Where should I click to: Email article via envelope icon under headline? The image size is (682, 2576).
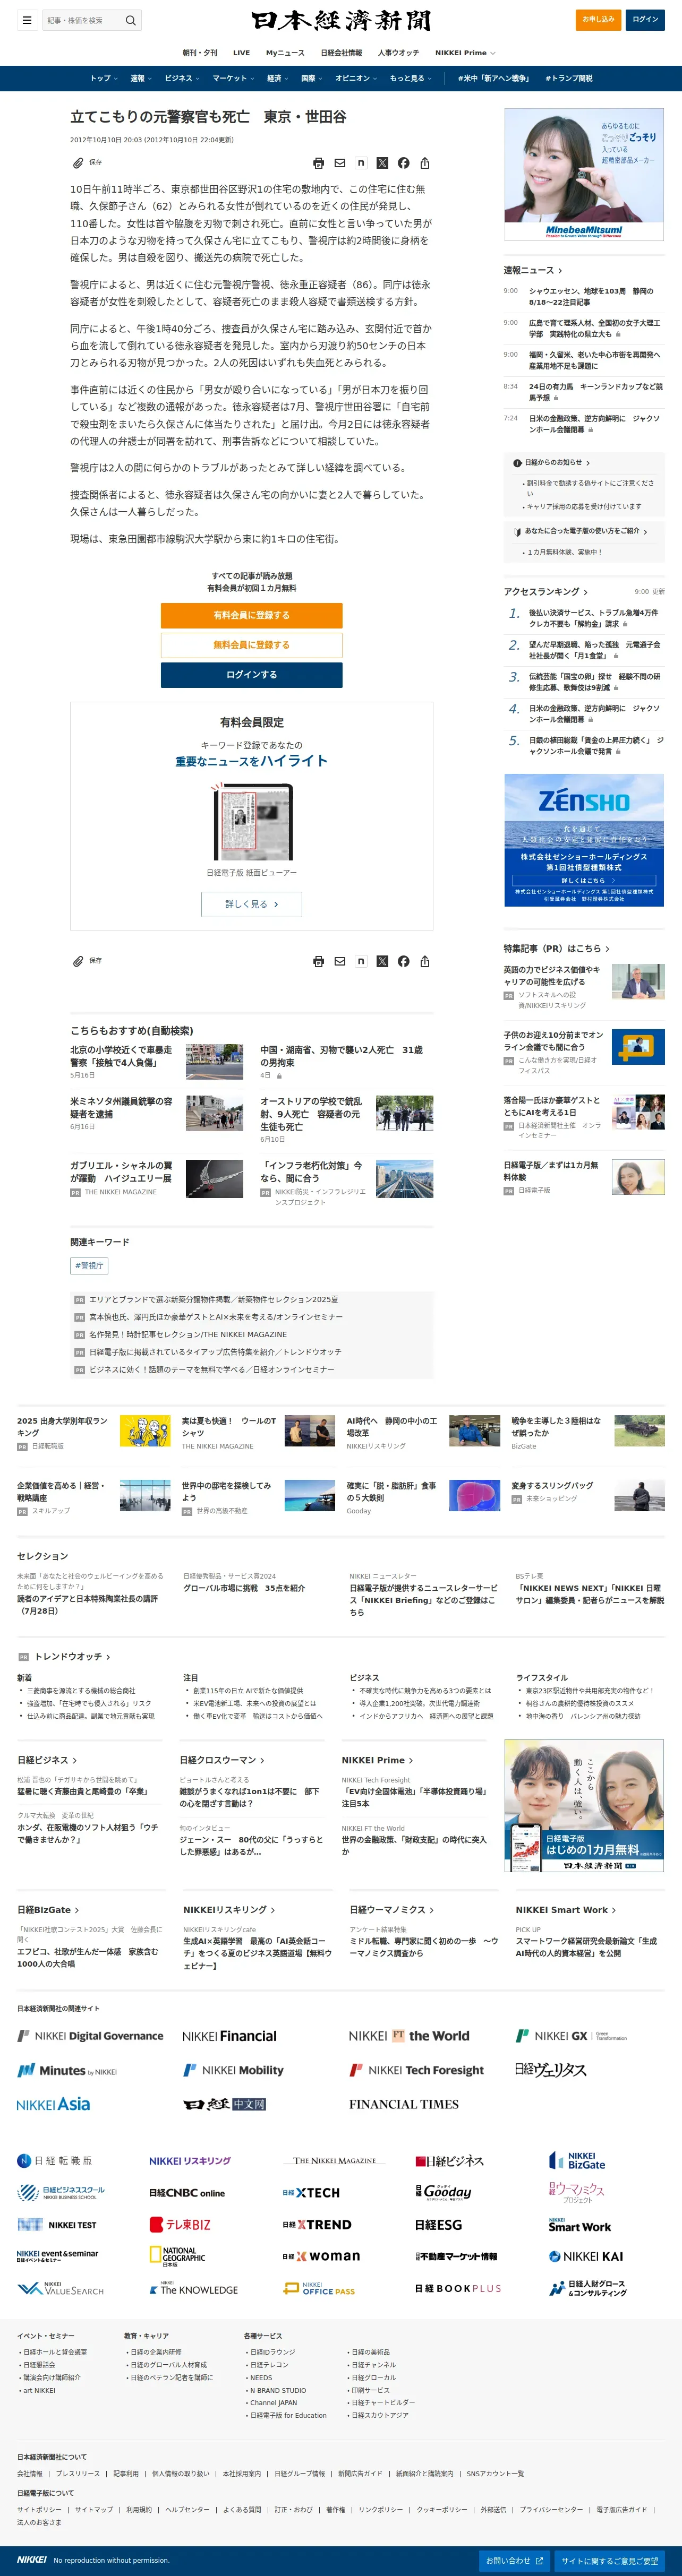click(x=340, y=163)
